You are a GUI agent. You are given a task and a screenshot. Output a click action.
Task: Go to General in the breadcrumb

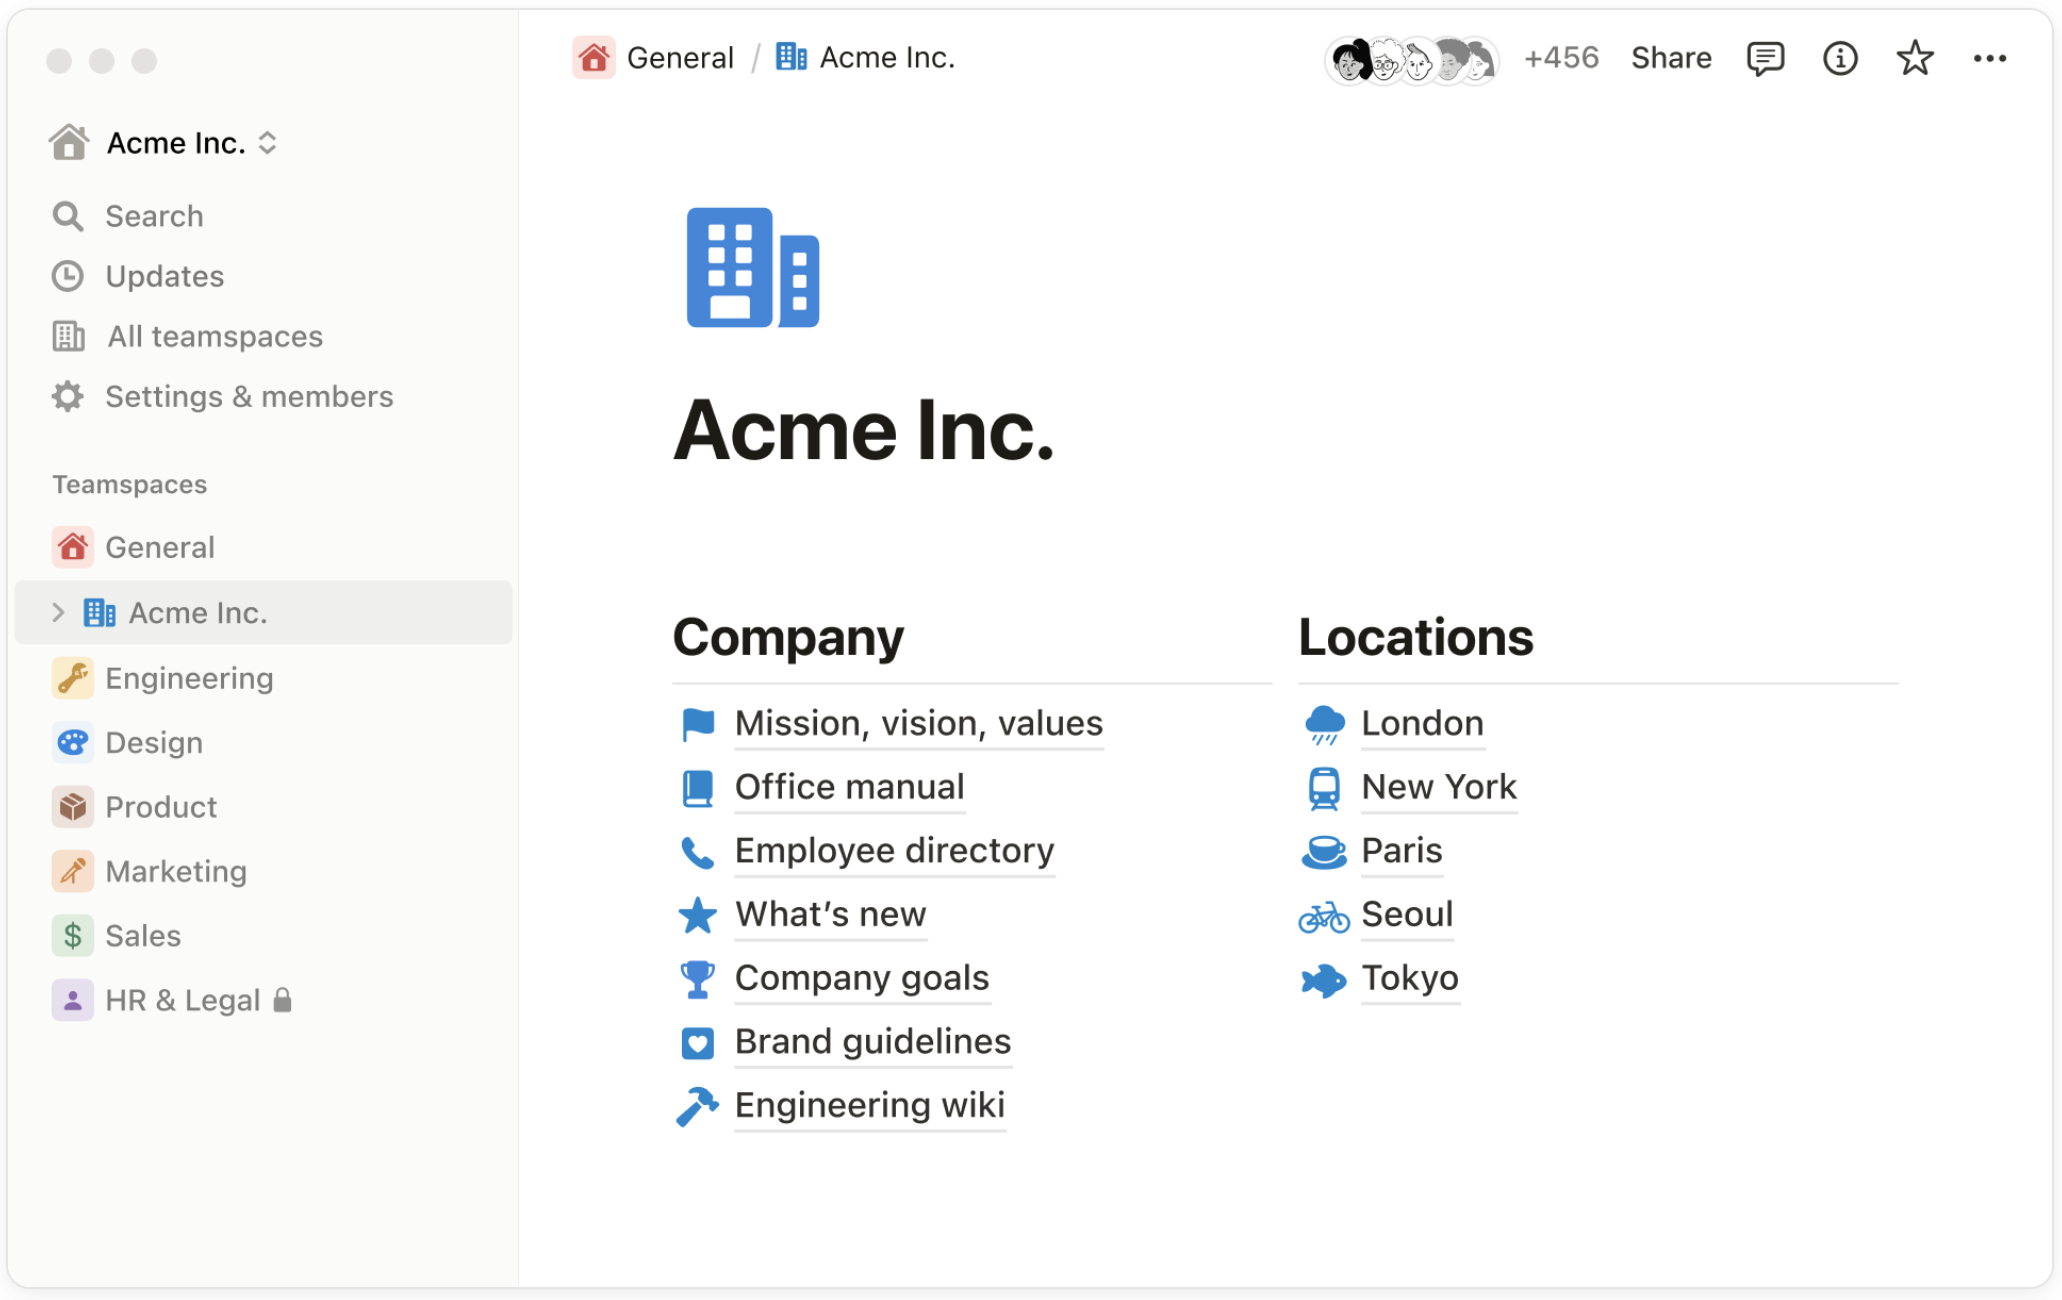click(x=679, y=58)
